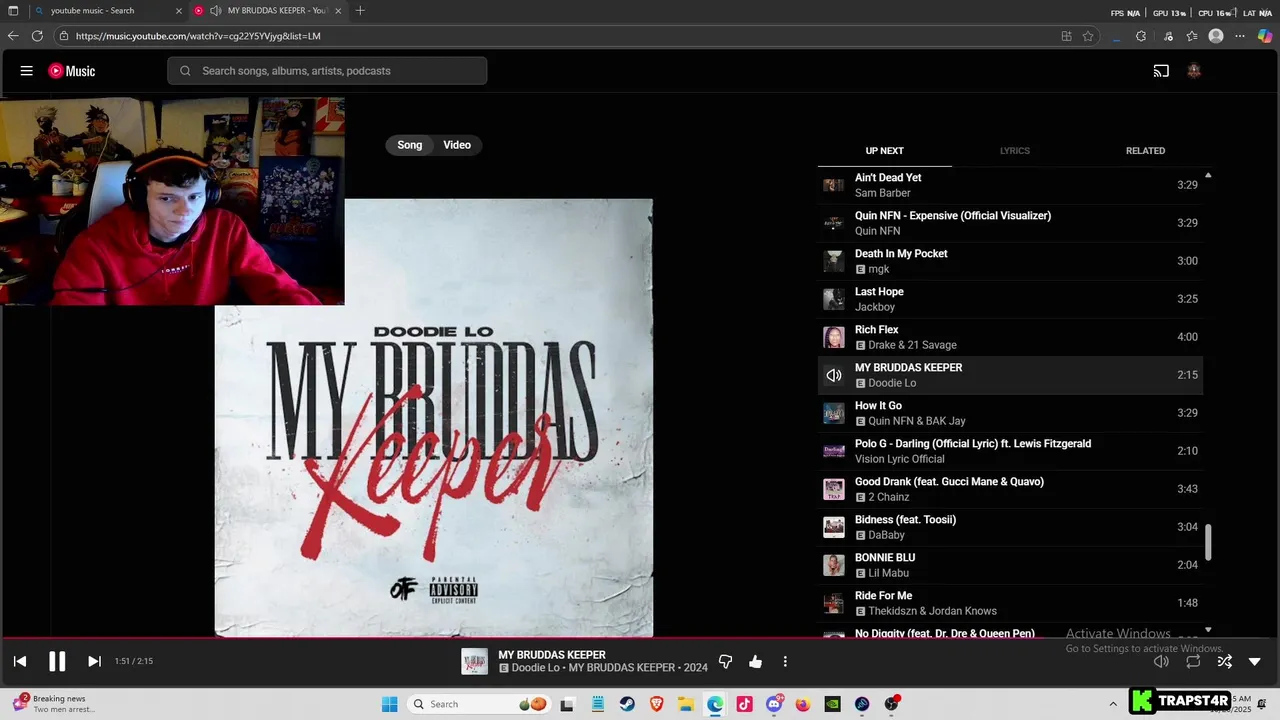Viewport: 1280px width, 720px height.
Task: Open the account avatar menu in YouTube Music
Action: 1193,71
